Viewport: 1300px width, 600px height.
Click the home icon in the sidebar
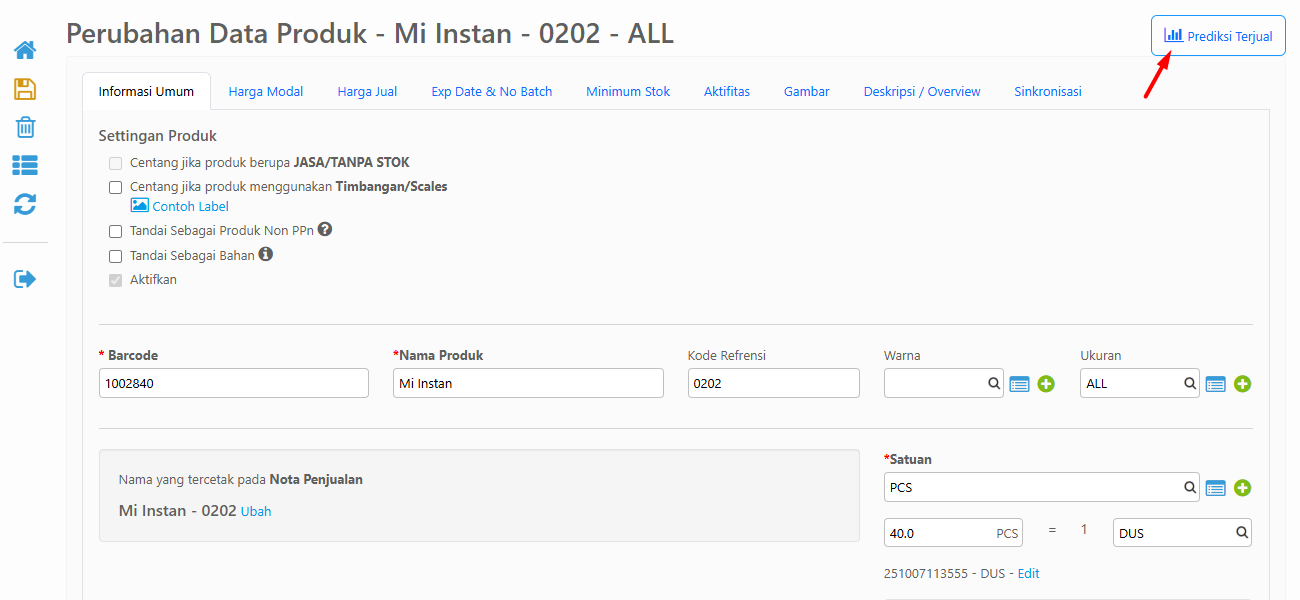tap(25, 50)
